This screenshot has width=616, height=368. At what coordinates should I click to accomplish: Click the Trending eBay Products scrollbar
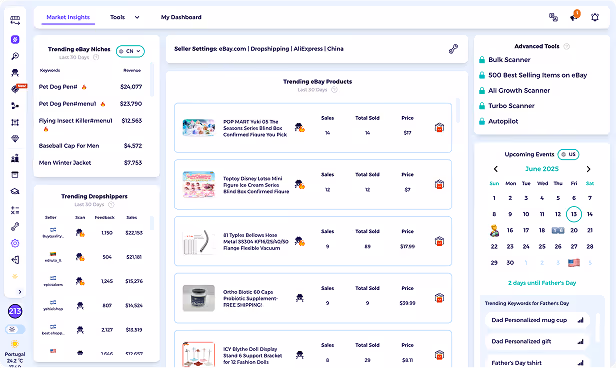click(457, 110)
